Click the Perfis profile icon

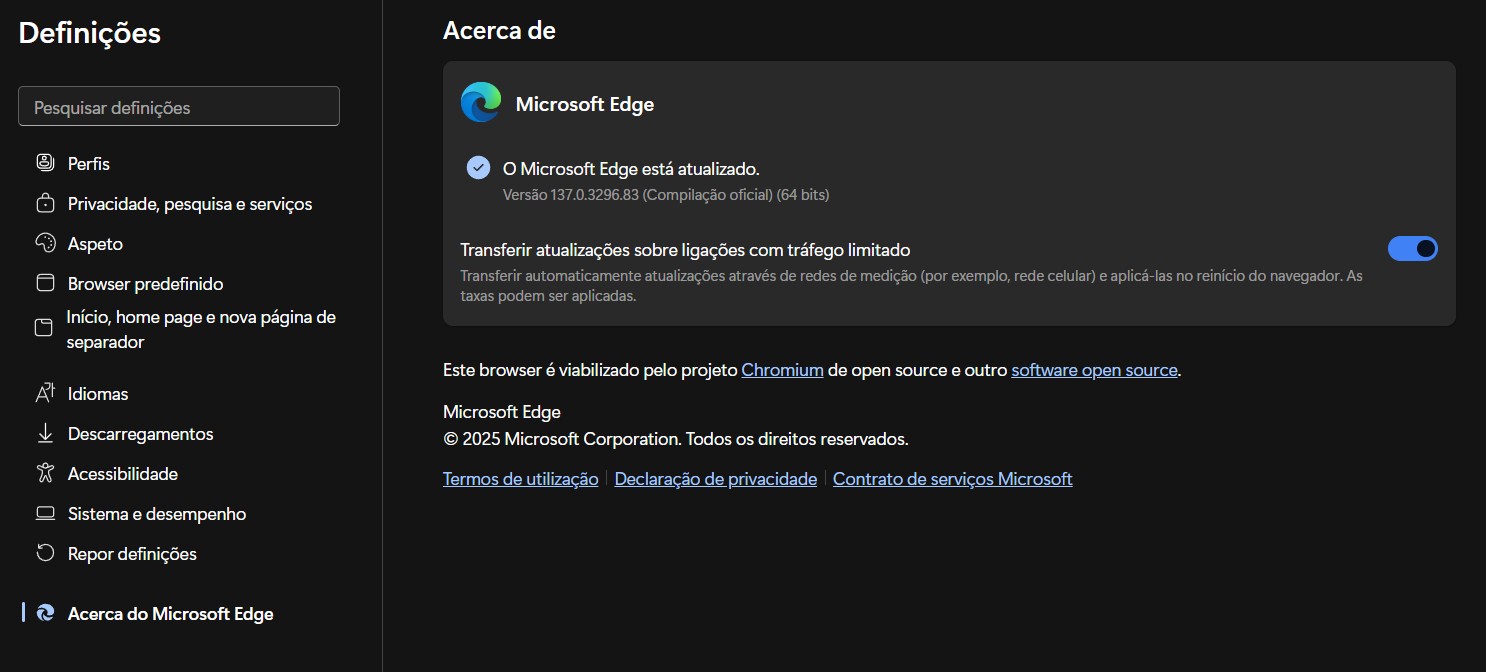point(45,163)
